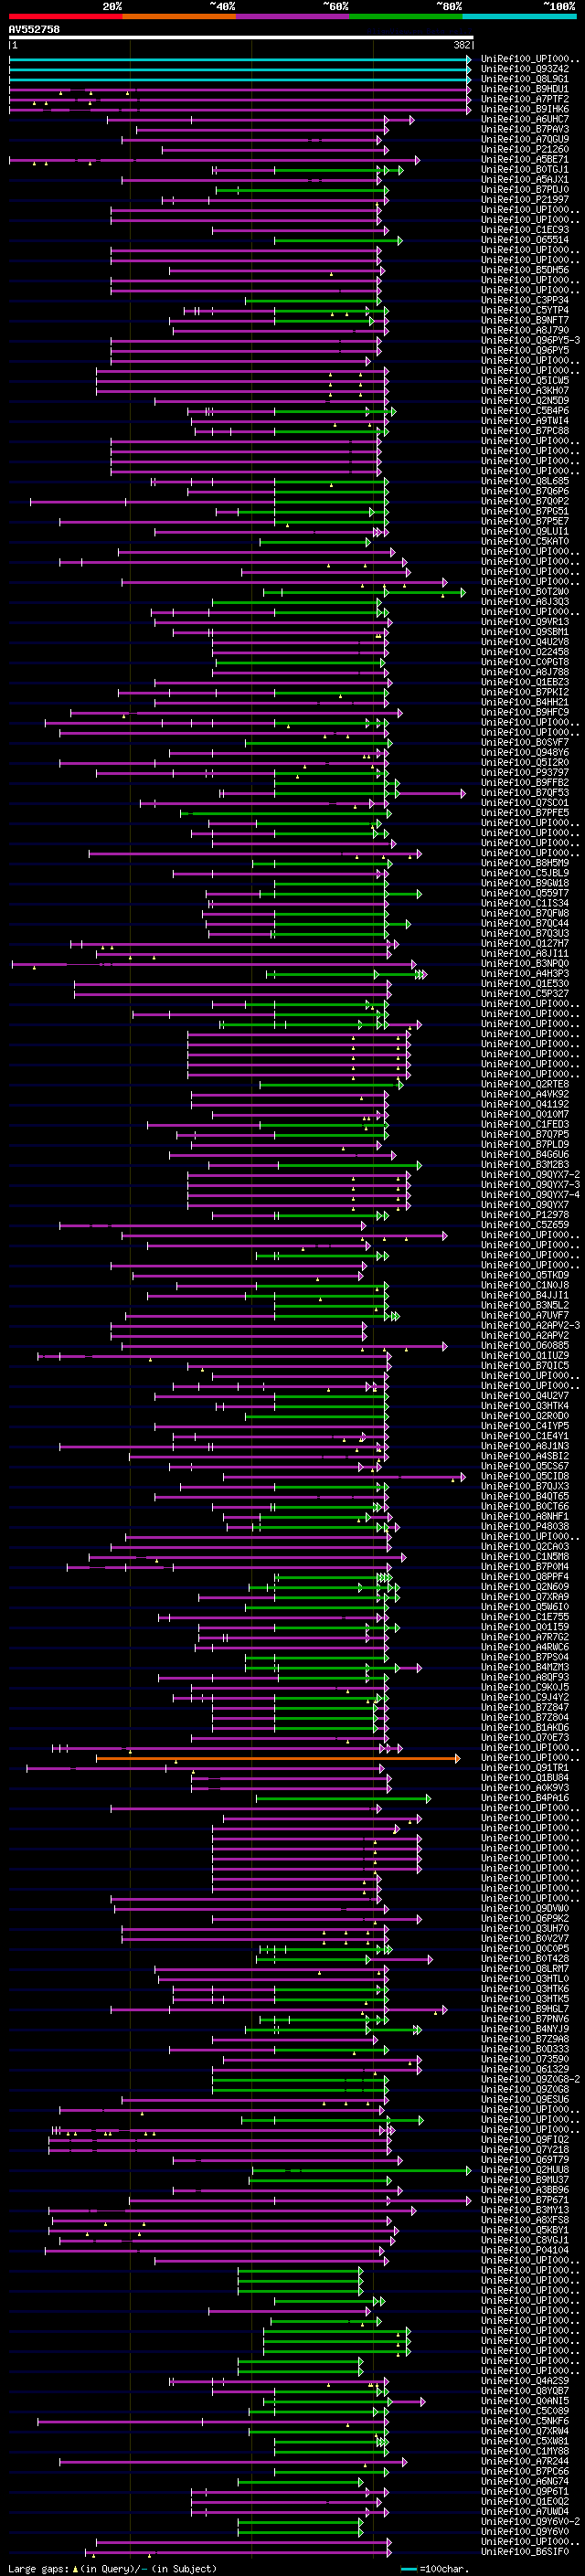
Task: Select the UniRef100_O65514 label
Action: click(525, 240)
